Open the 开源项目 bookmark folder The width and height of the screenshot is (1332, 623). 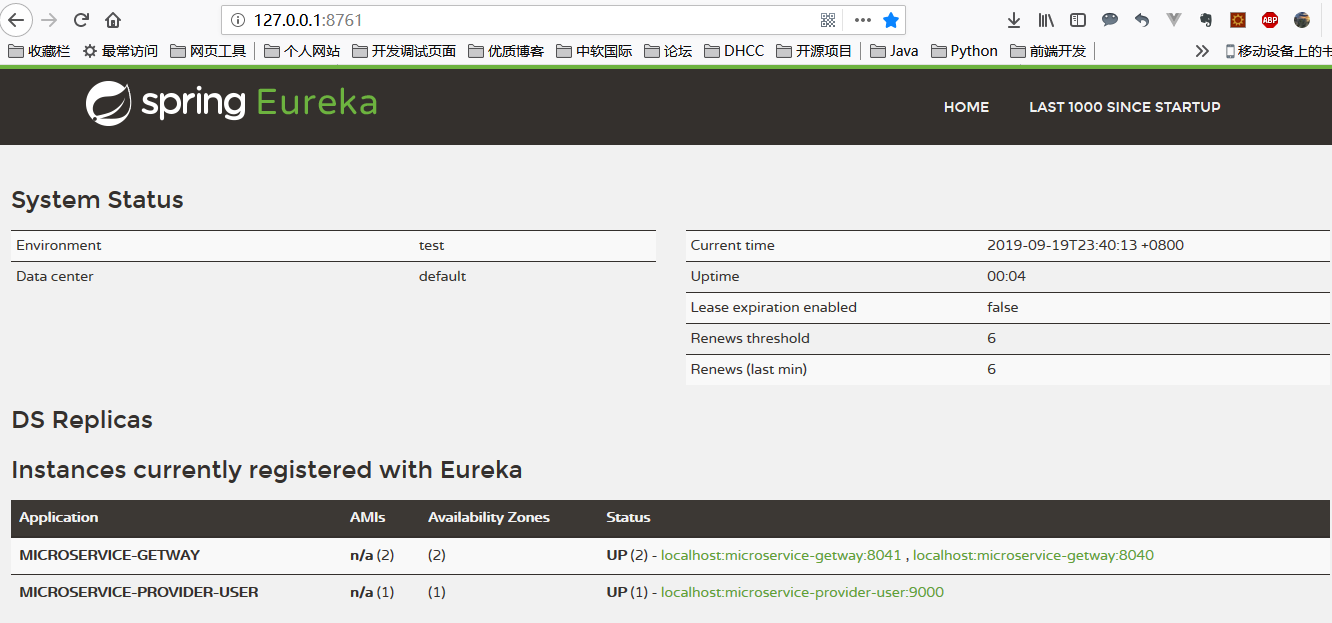click(814, 51)
